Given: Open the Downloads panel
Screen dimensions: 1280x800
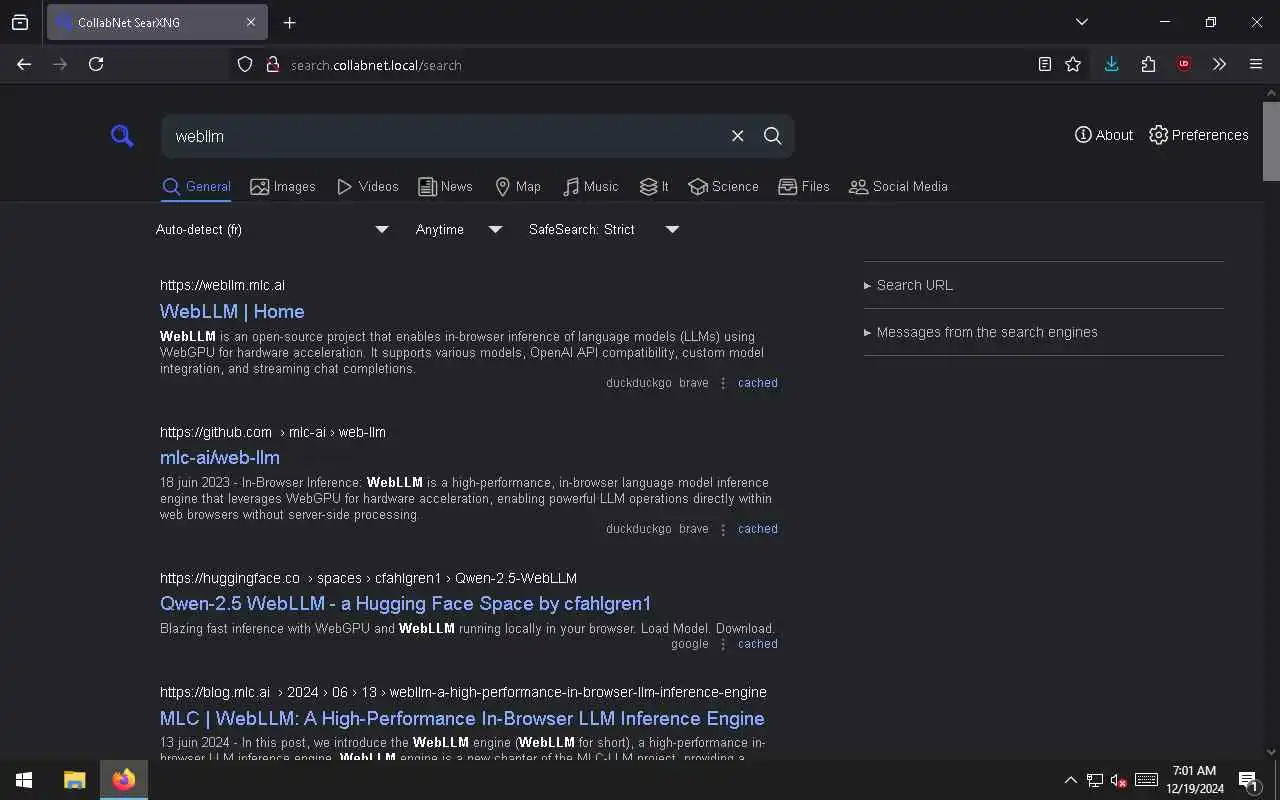Looking at the screenshot, I should click(x=1111, y=64).
